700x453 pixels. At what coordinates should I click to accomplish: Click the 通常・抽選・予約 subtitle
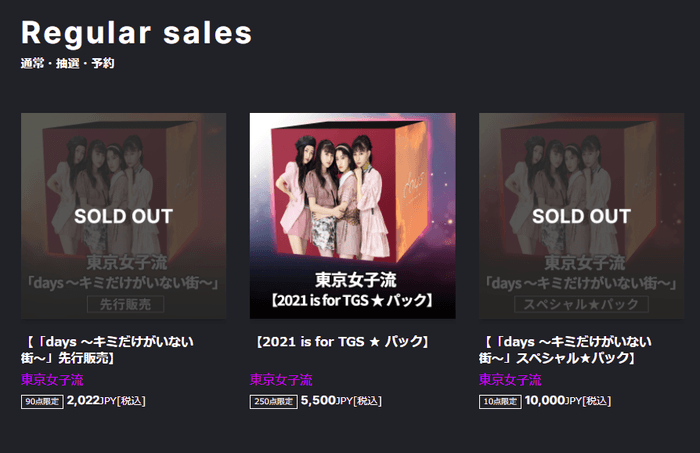coord(67,64)
